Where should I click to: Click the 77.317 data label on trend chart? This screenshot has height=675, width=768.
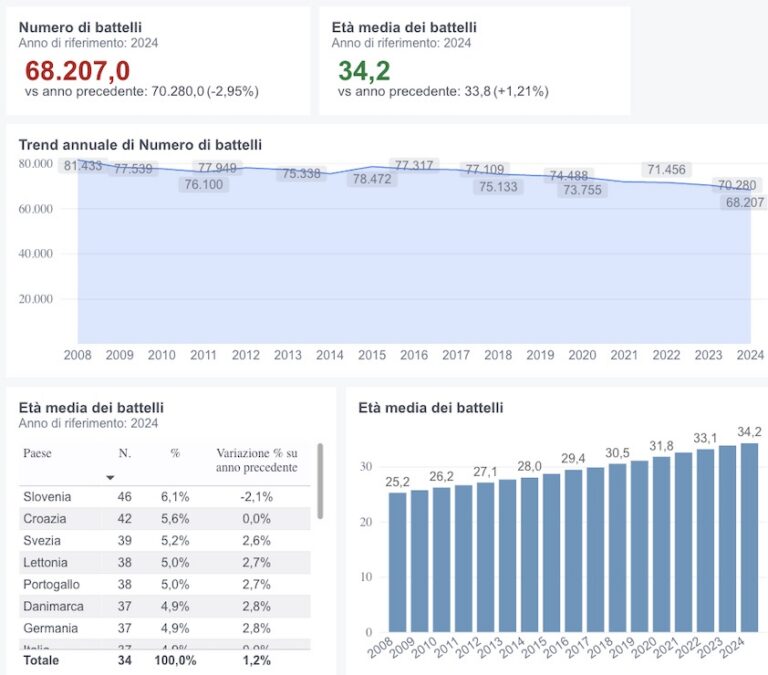point(414,165)
